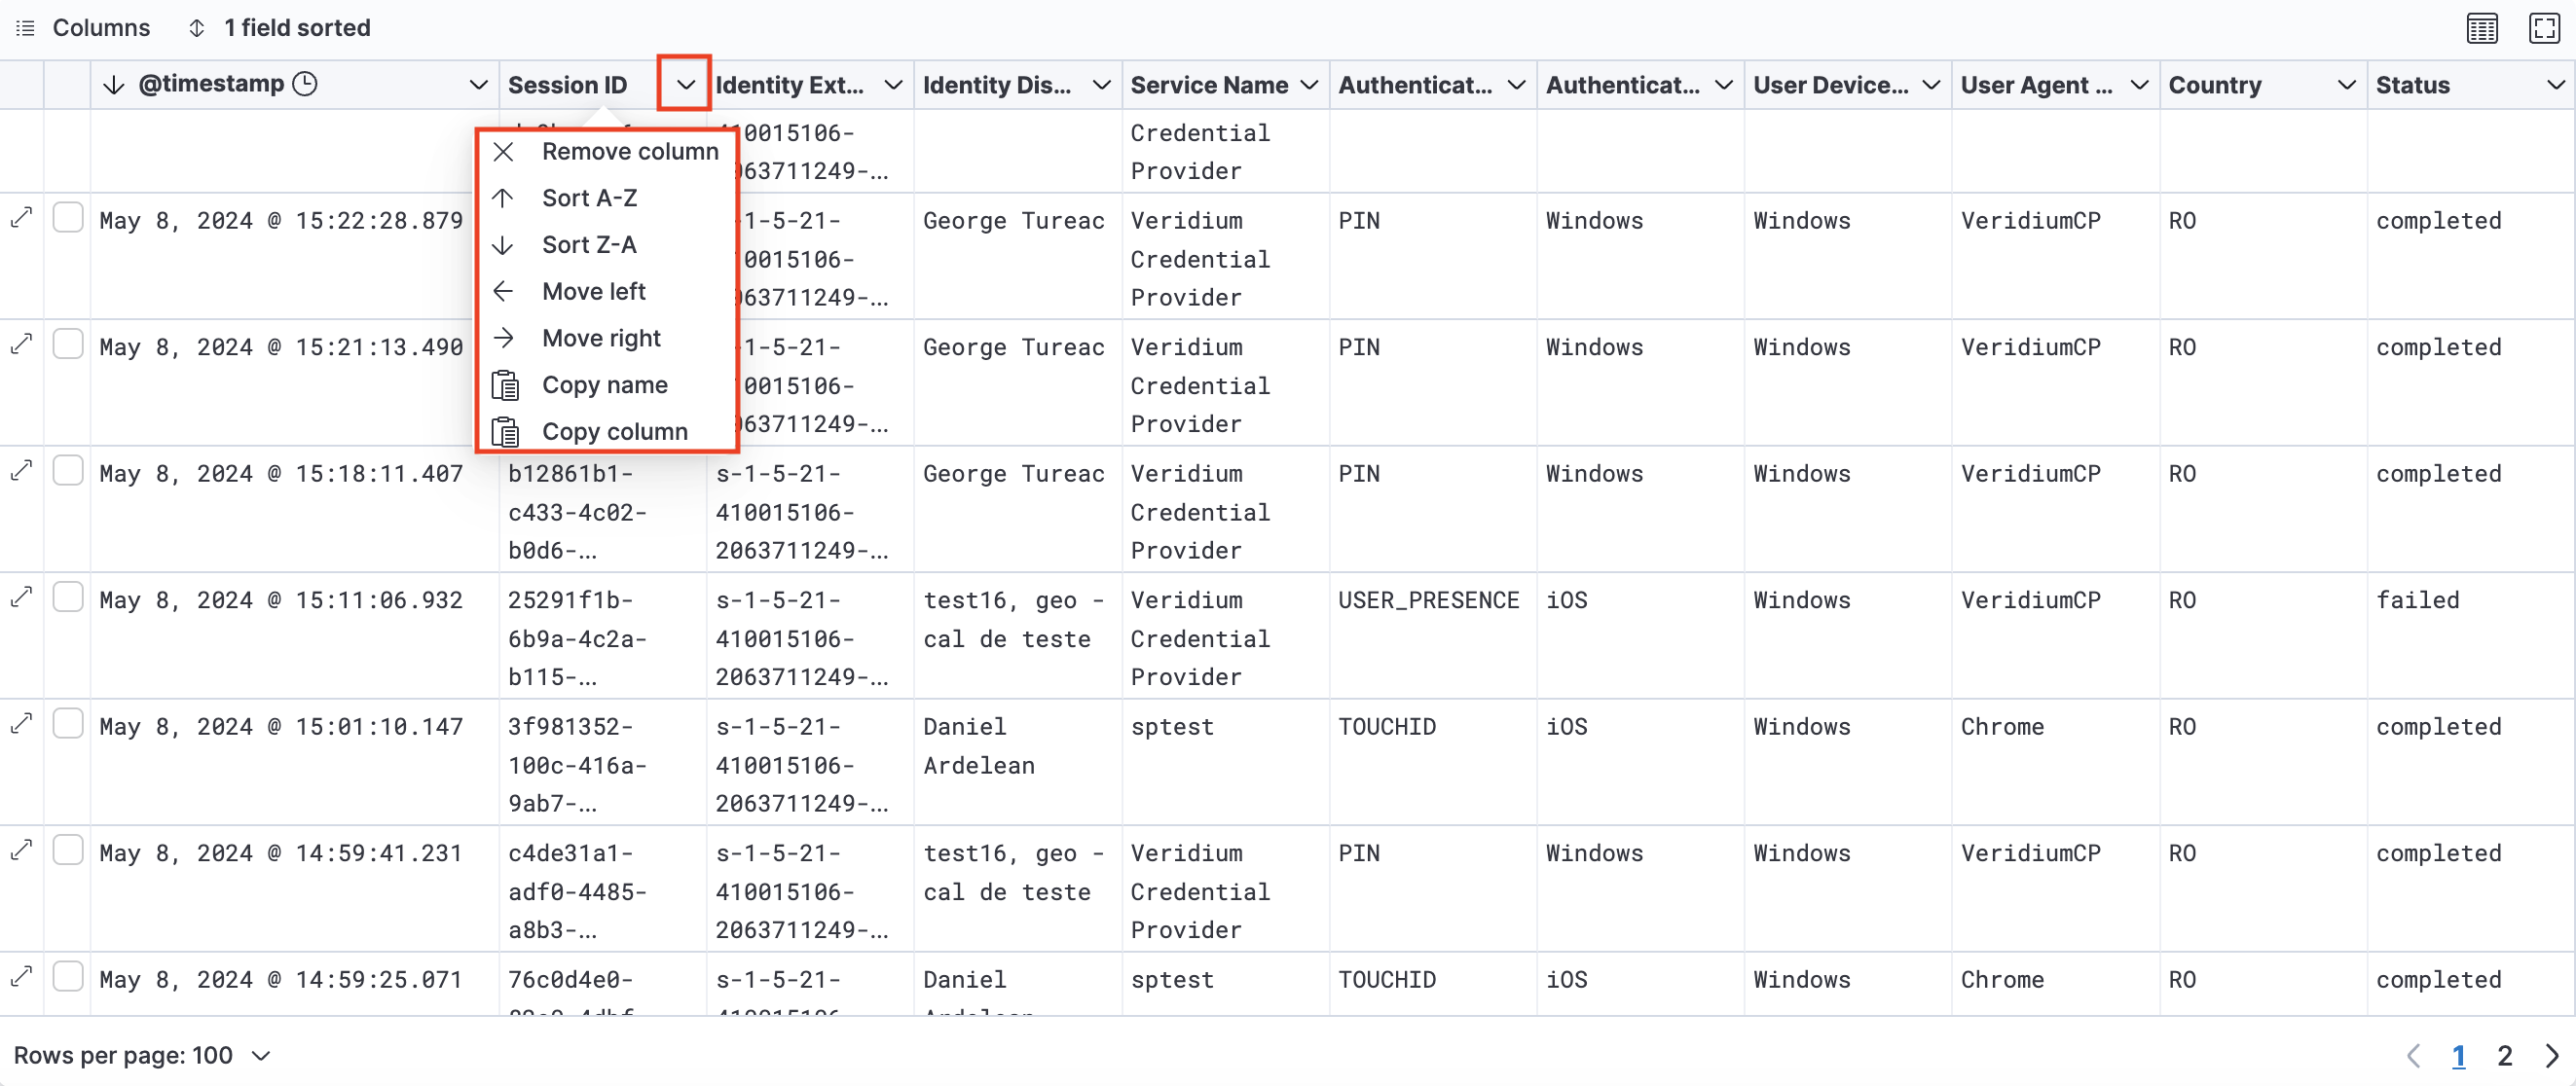Choose Sort A-Z in the Session ID menu
The width and height of the screenshot is (2576, 1086).
pos(590,197)
